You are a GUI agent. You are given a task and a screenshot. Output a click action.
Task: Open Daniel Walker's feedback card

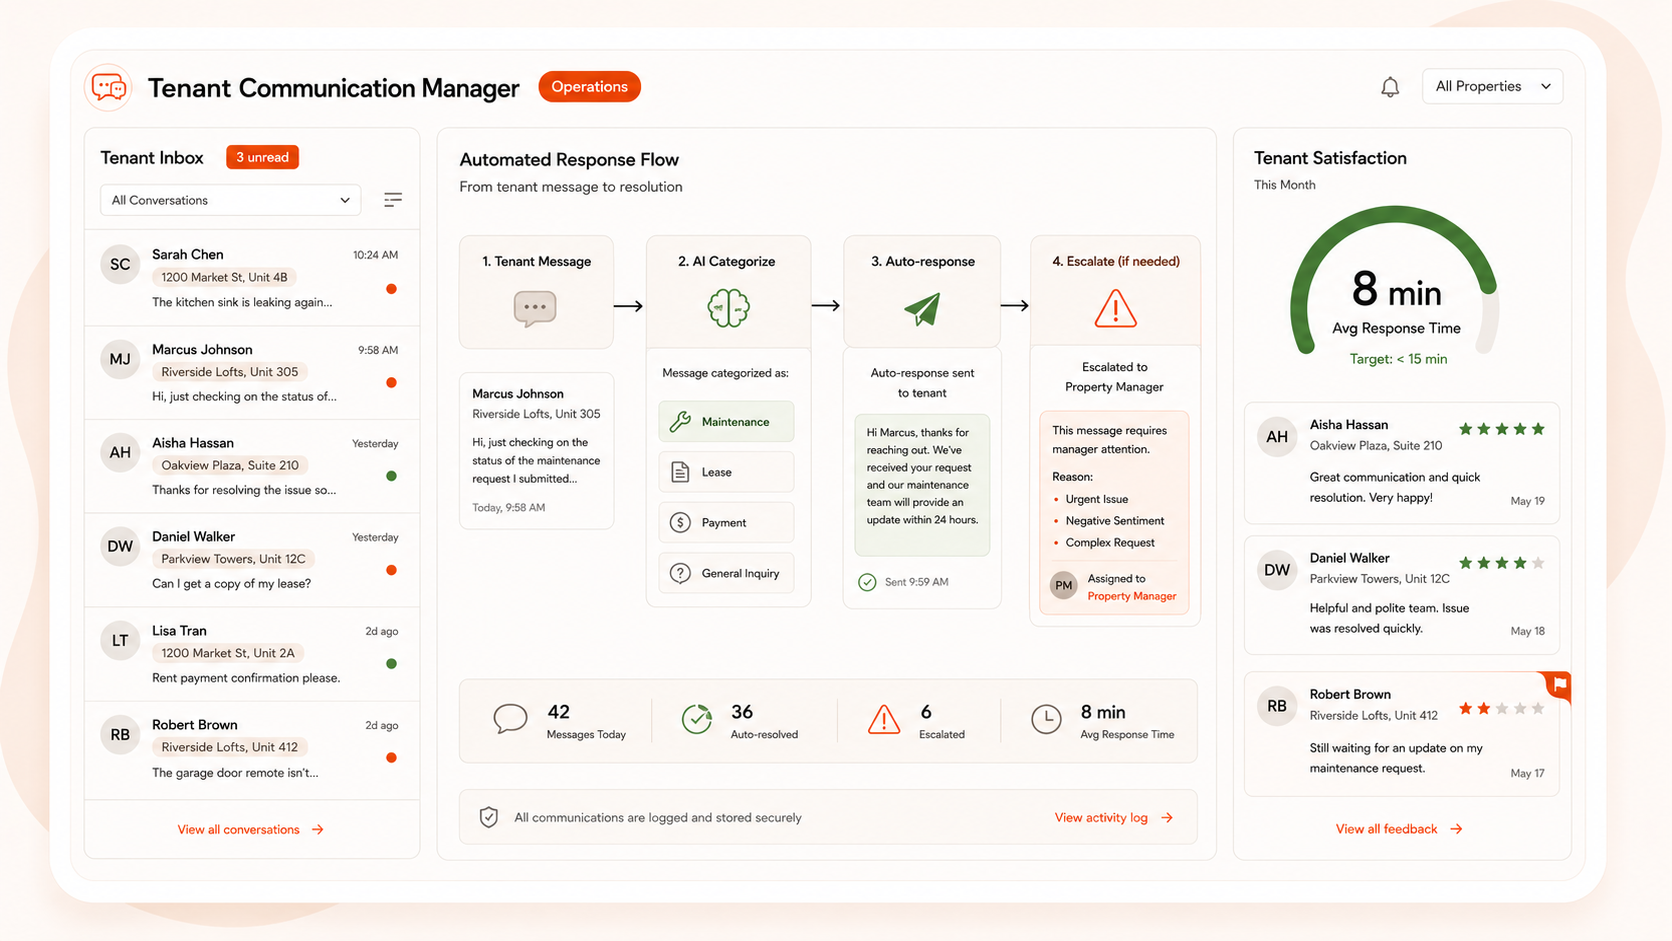(x=1401, y=595)
